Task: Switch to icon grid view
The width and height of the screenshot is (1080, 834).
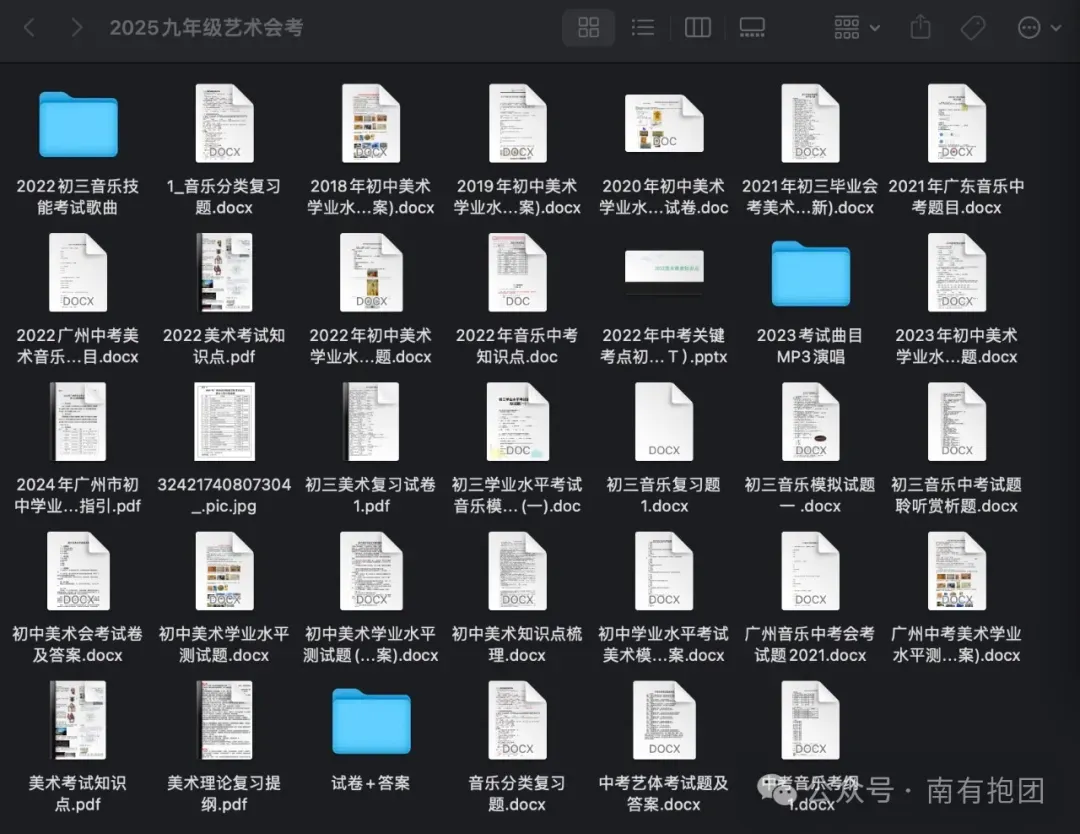Action: [x=588, y=28]
